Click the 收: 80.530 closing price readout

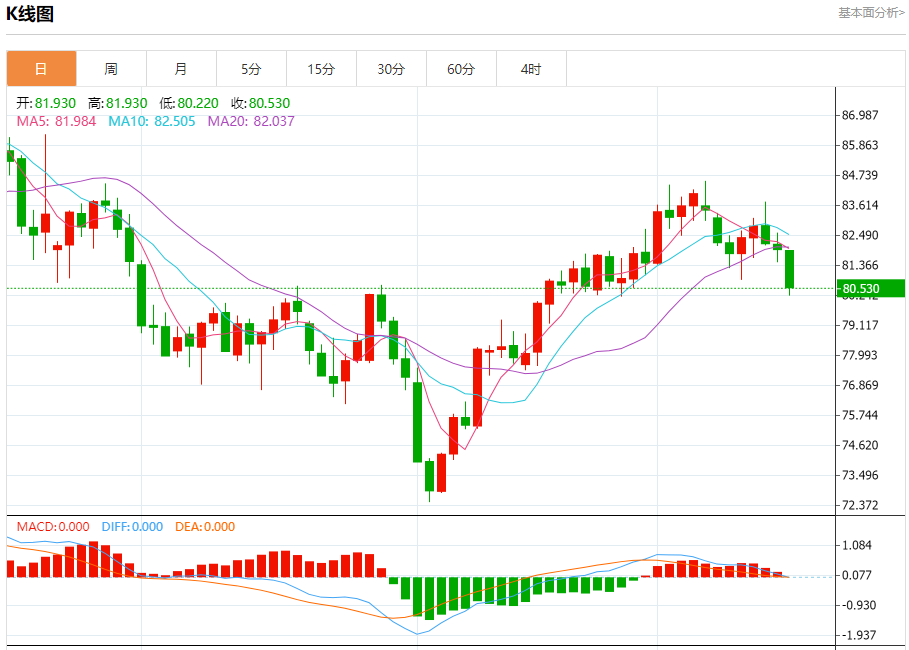coord(261,103)
